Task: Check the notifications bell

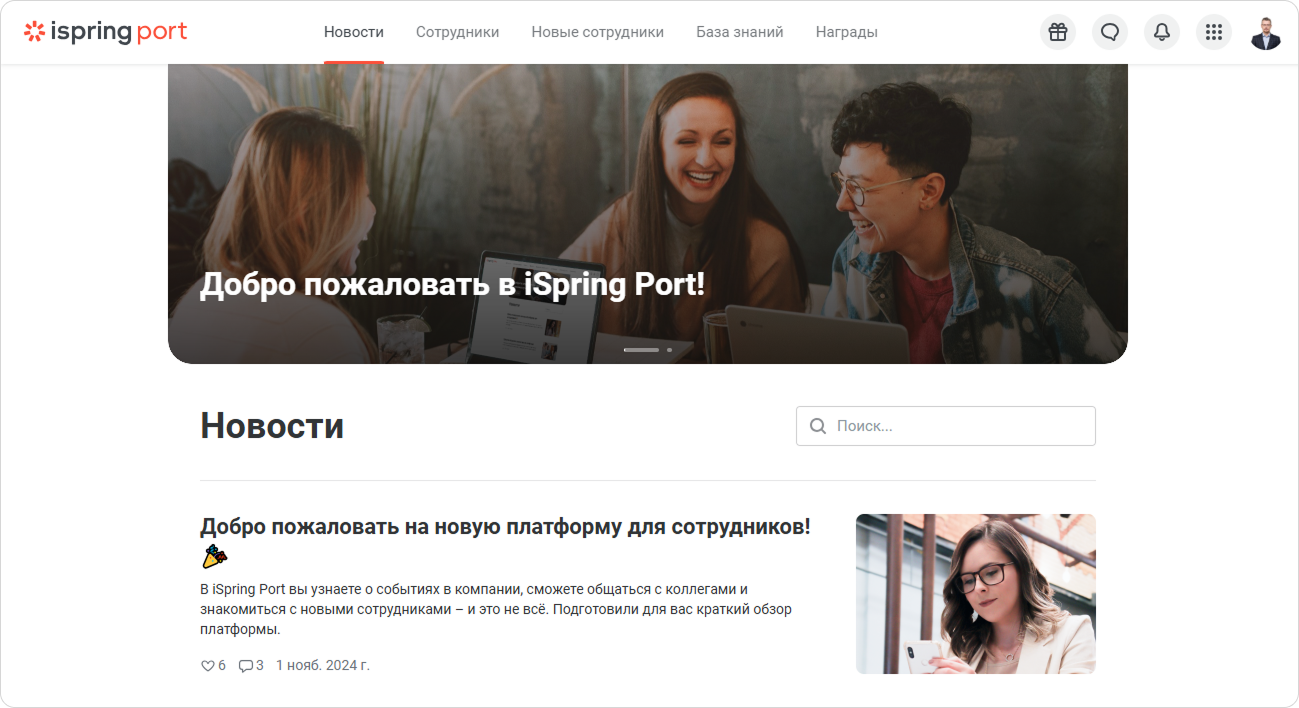Action: click(1162, 32)
